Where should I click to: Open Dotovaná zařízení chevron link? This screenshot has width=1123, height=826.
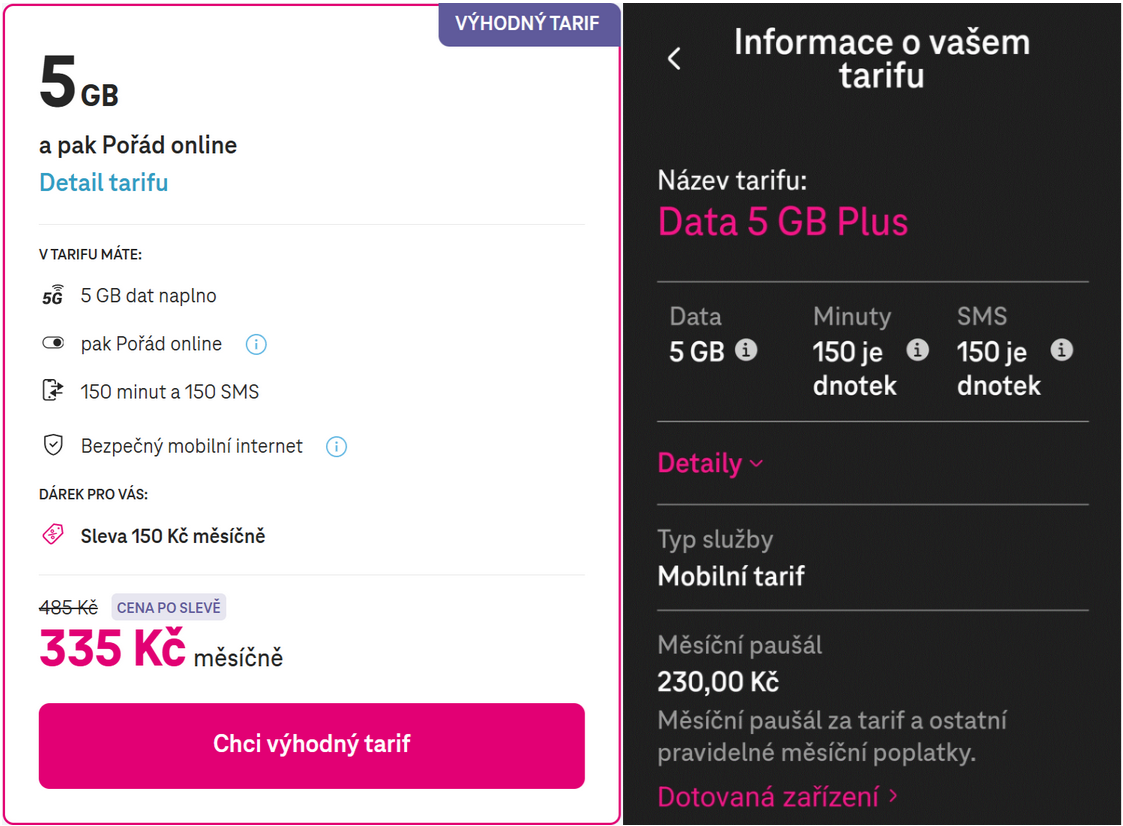point(777,797)
